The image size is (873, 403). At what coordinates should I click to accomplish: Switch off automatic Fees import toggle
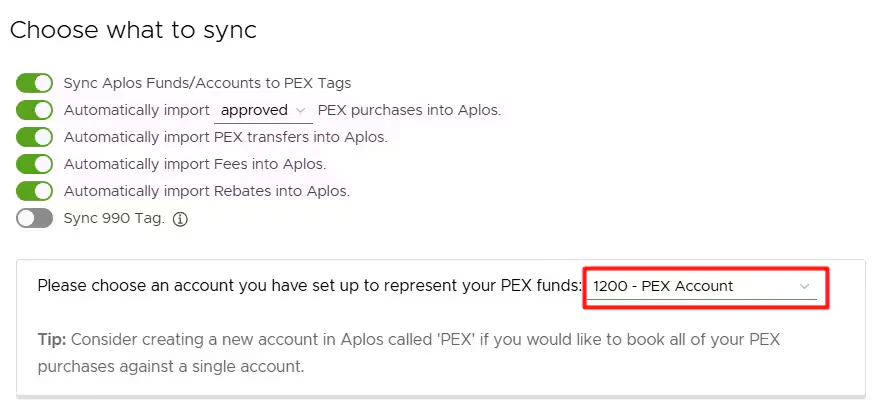(x=34, y=164)
